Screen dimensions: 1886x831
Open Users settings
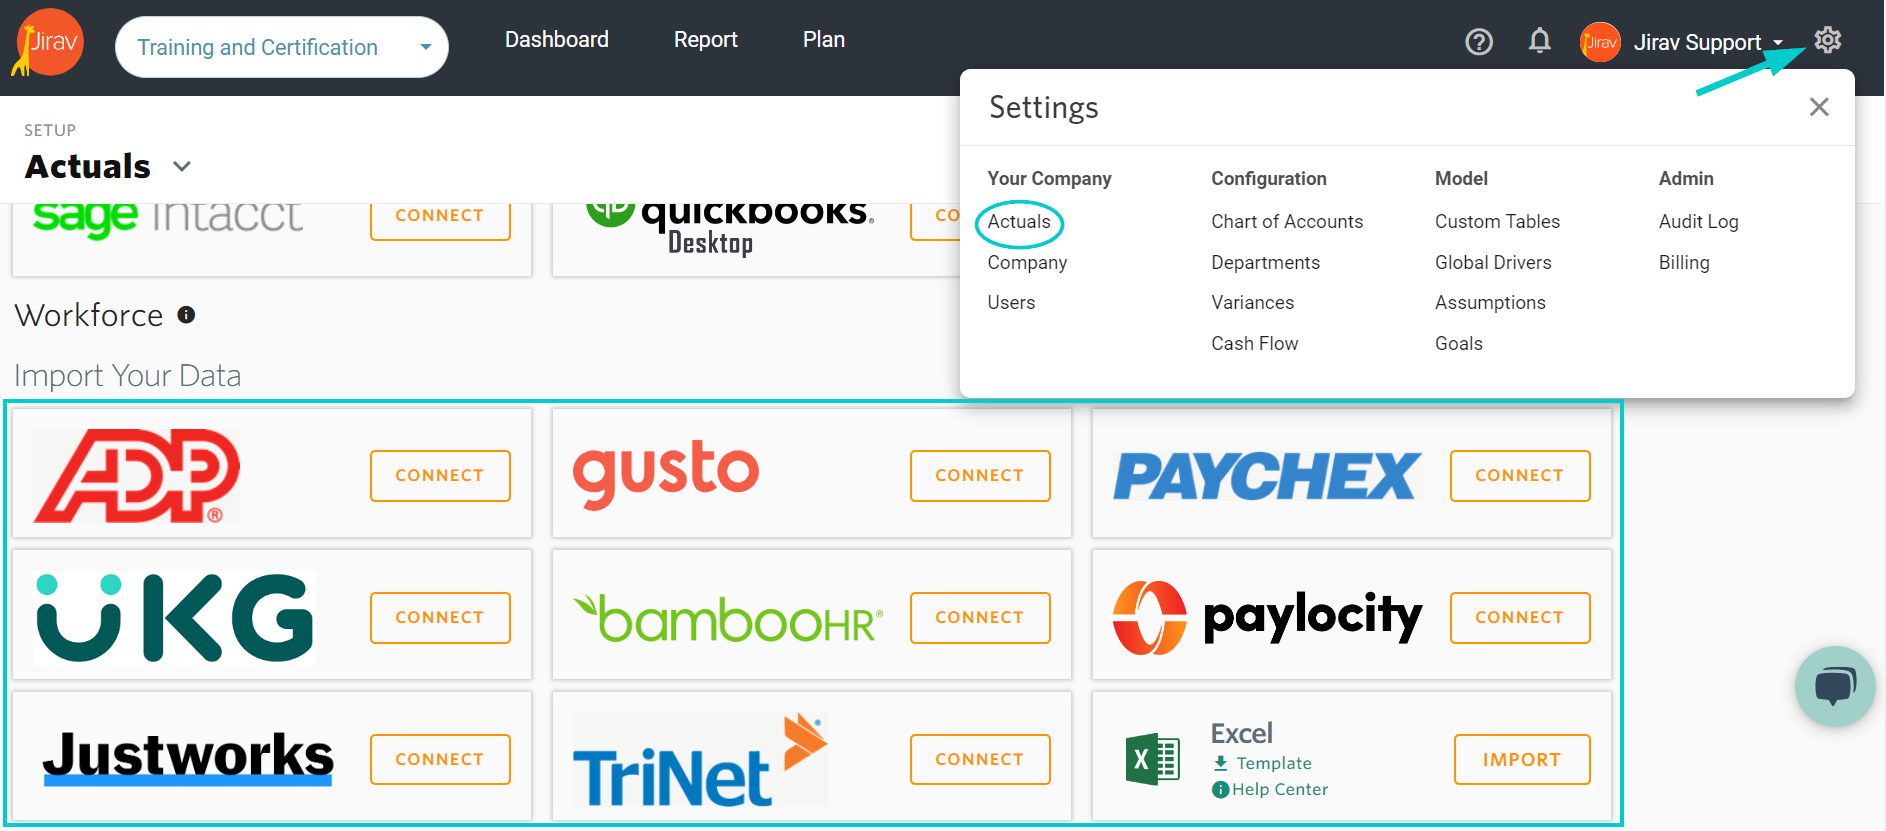tap(1011, 303)
